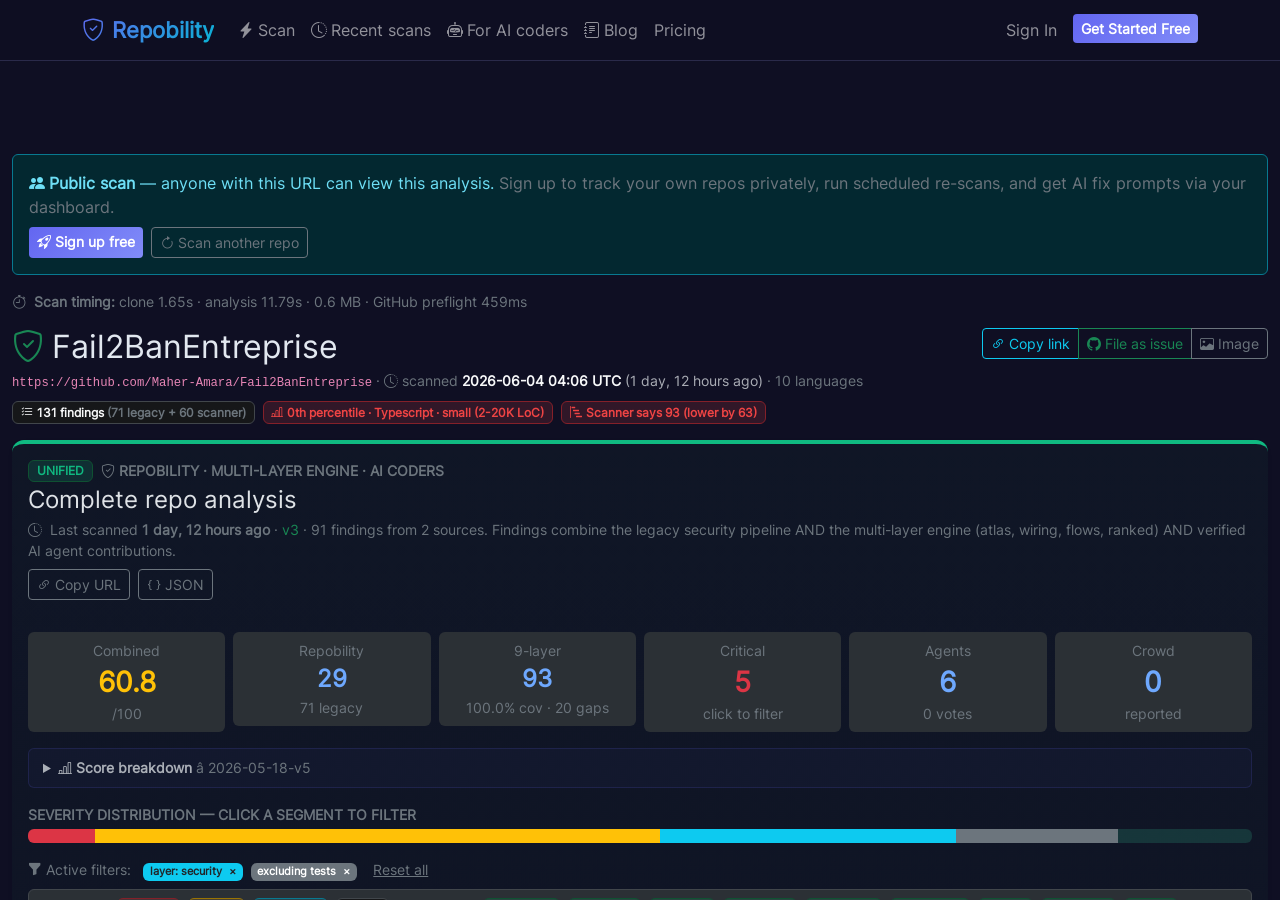Click the Fail2BanEntreprise shield icon
Image resolution: width=1280 pixels, height=900 pixels.
tap(28, 346)
